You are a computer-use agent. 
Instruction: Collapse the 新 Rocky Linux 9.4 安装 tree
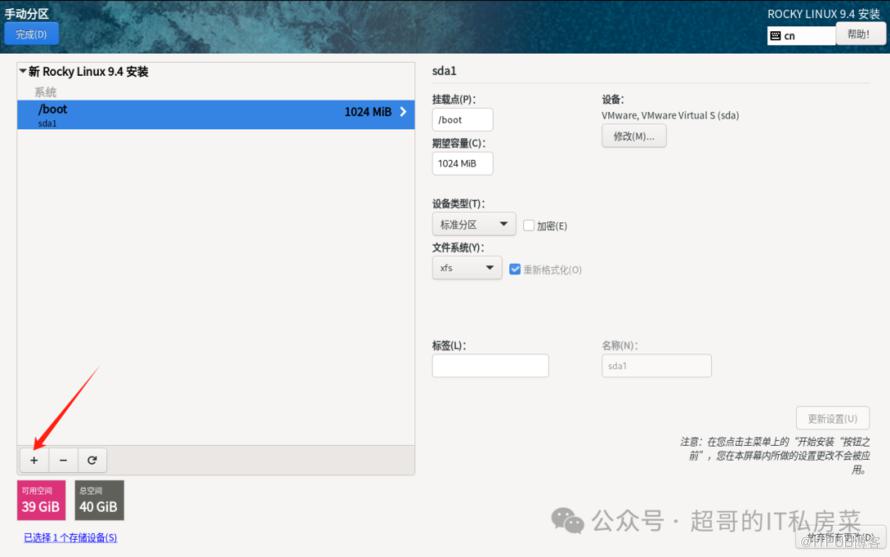point(23,71)
